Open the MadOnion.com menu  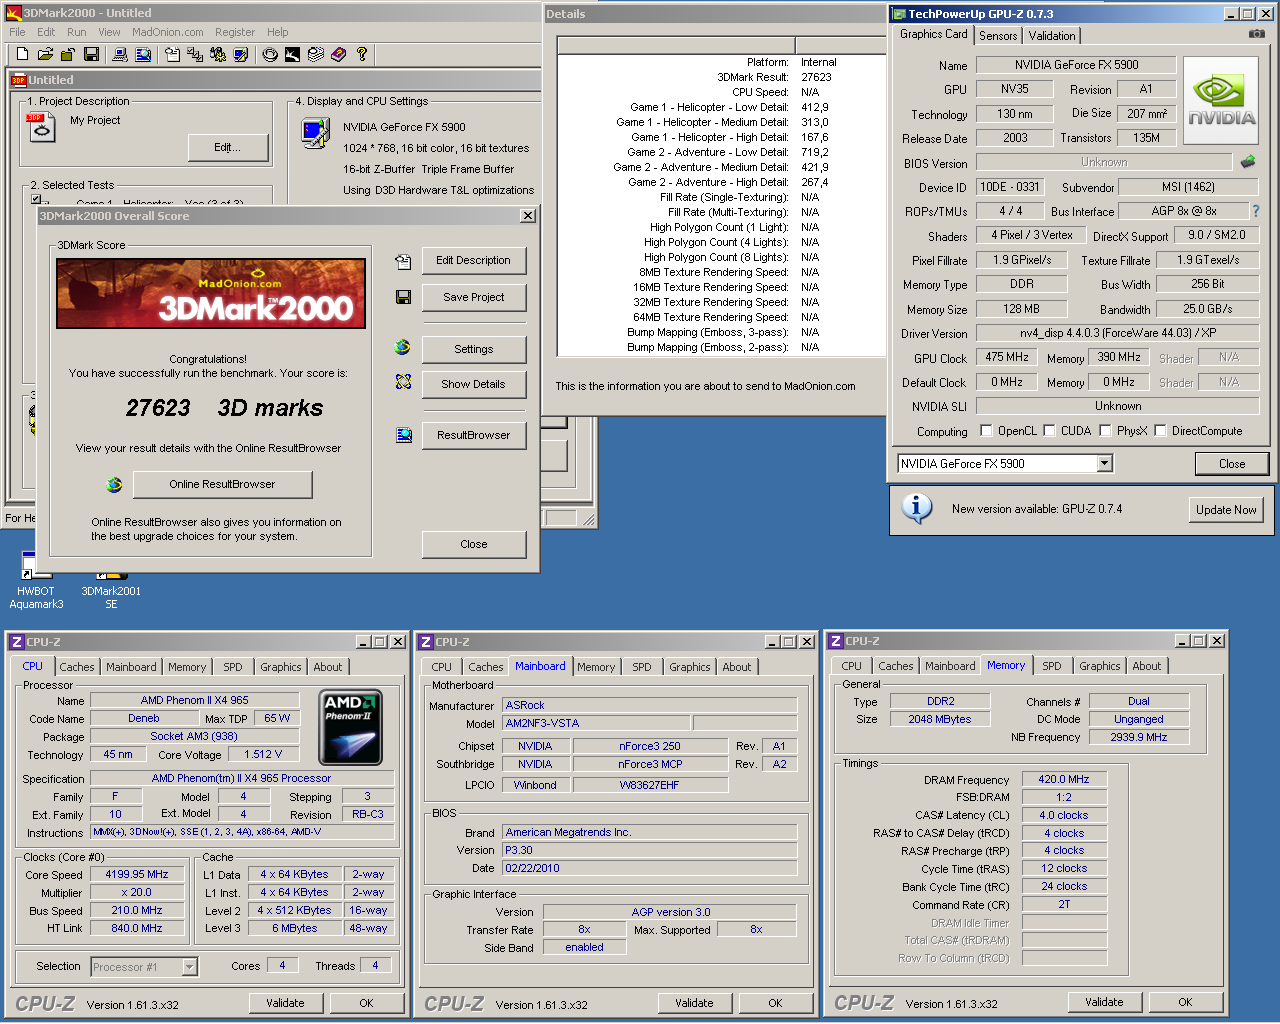pos(168,32)
